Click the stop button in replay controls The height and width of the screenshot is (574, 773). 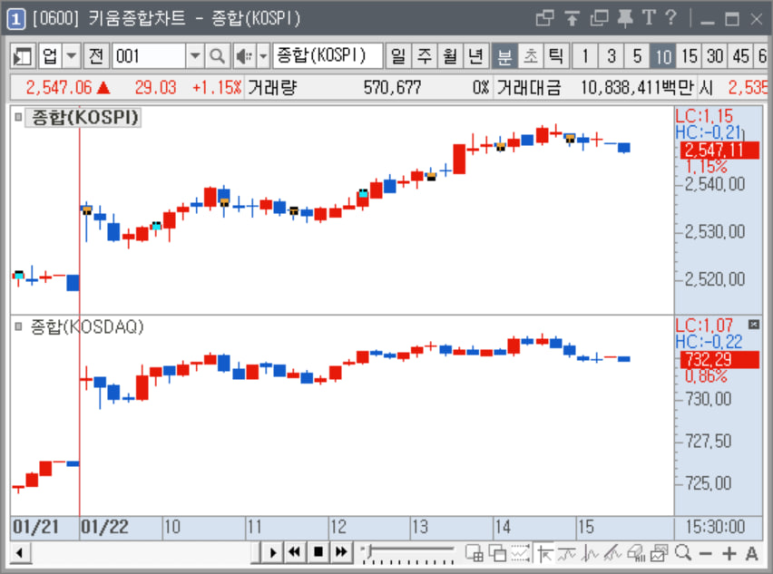point(318,552)
